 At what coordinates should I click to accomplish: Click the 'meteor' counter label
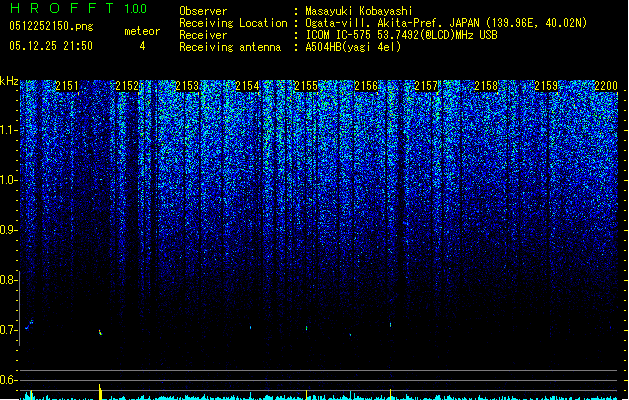click(142, 31)
